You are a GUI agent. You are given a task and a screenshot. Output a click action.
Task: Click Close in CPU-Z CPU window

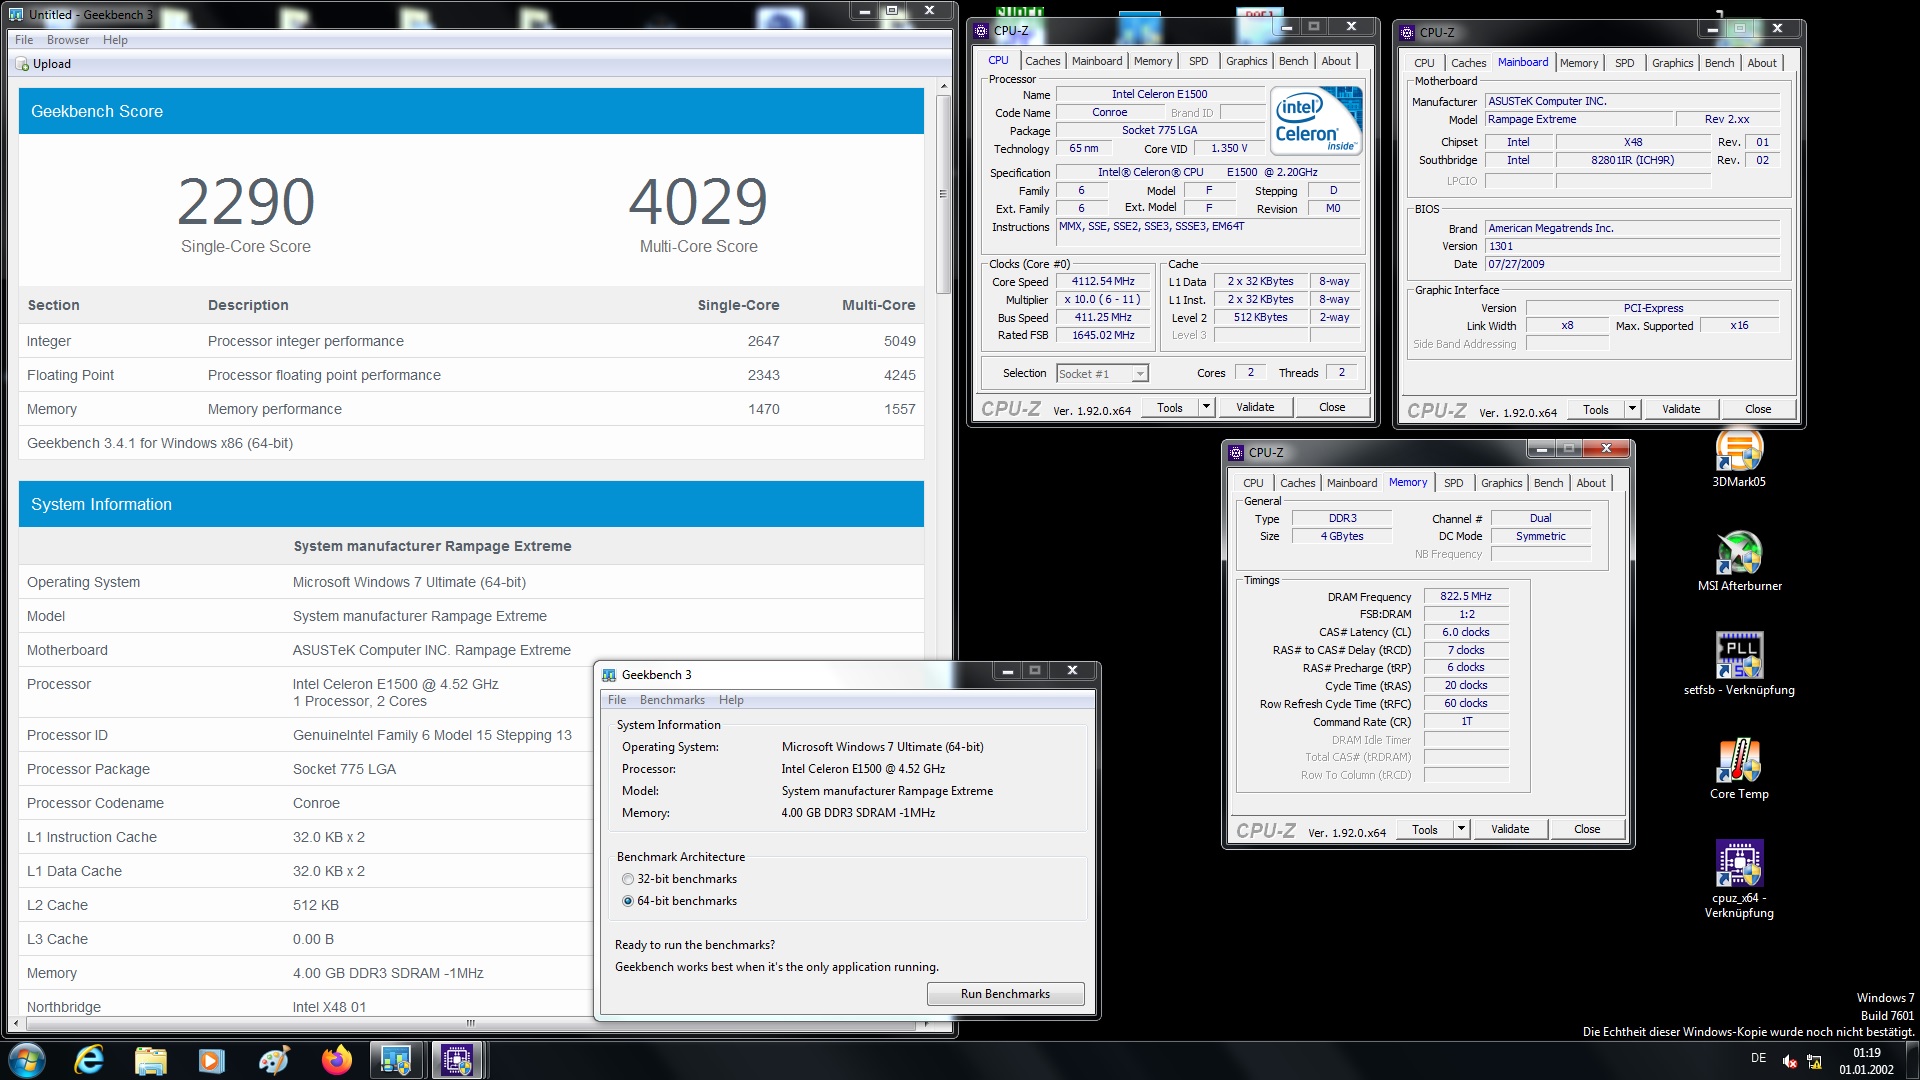[1332, 407]
